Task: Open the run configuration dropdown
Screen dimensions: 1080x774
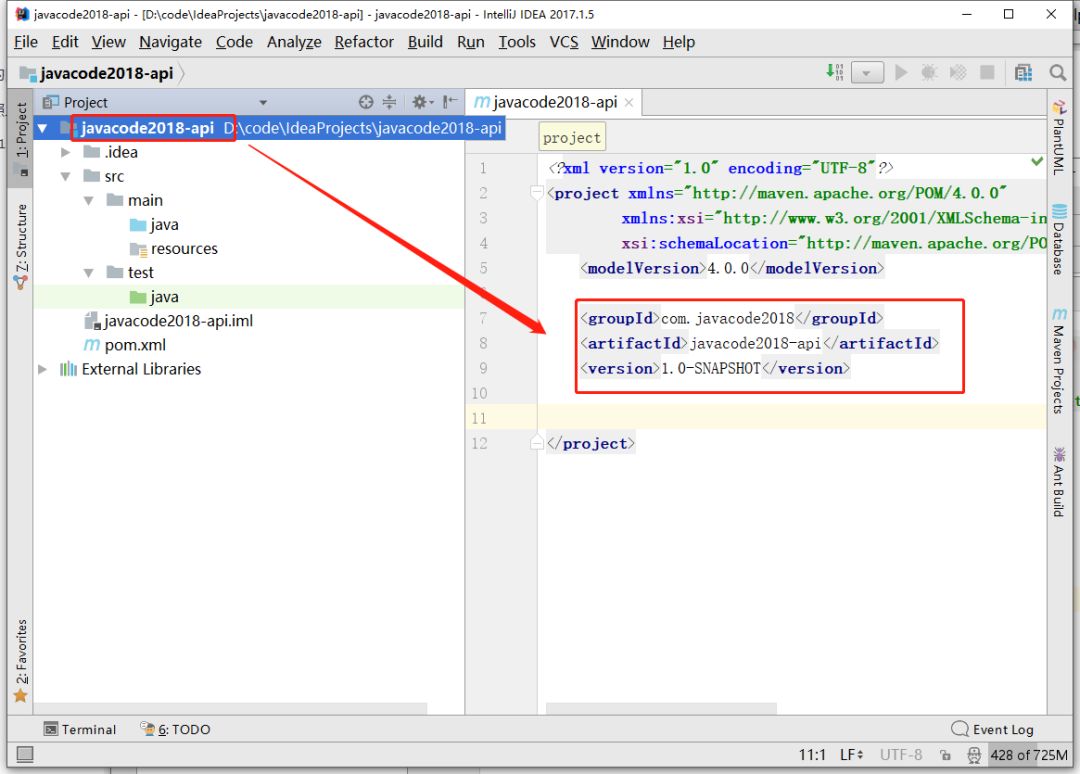Action: pyautogui.click(x=867, y=73)
